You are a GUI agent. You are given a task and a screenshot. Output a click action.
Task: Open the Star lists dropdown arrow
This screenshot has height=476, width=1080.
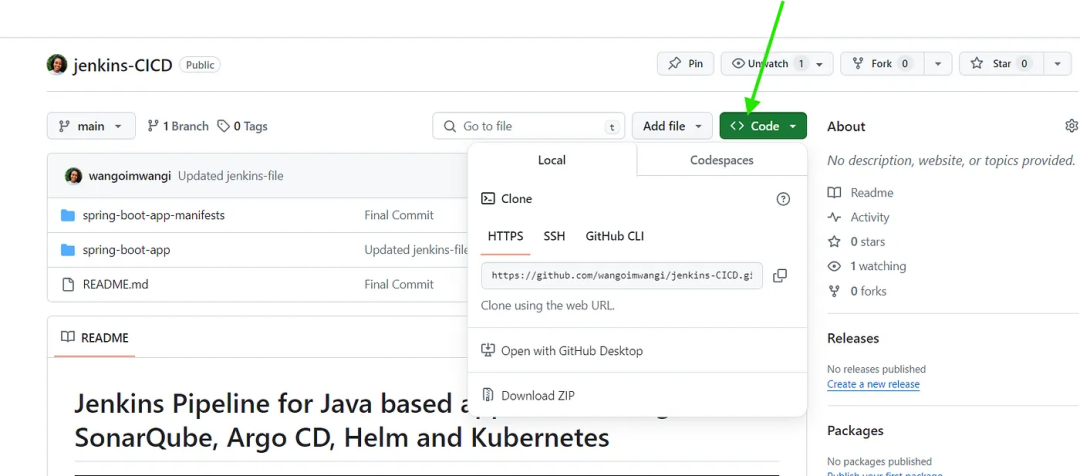1058,63
